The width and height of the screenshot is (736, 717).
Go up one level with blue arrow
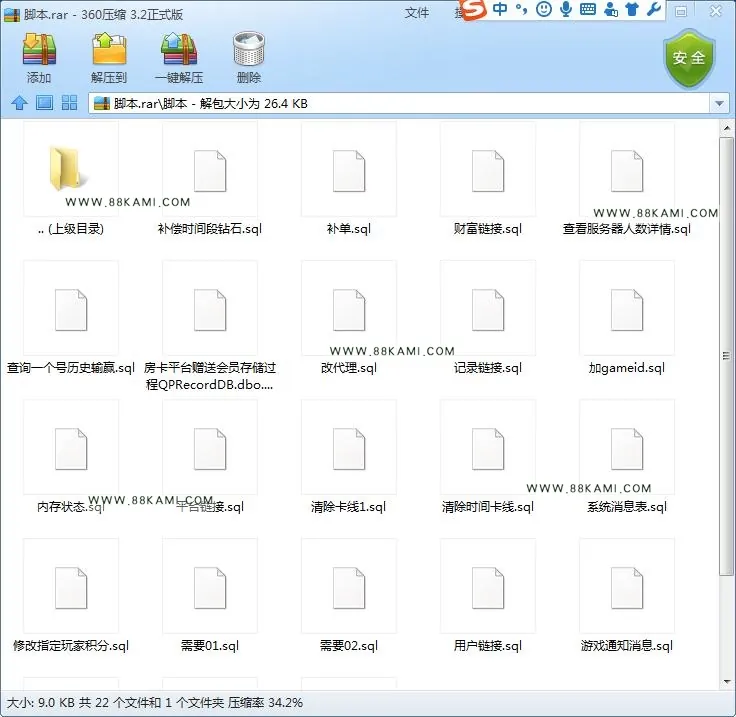pos(19,103)
